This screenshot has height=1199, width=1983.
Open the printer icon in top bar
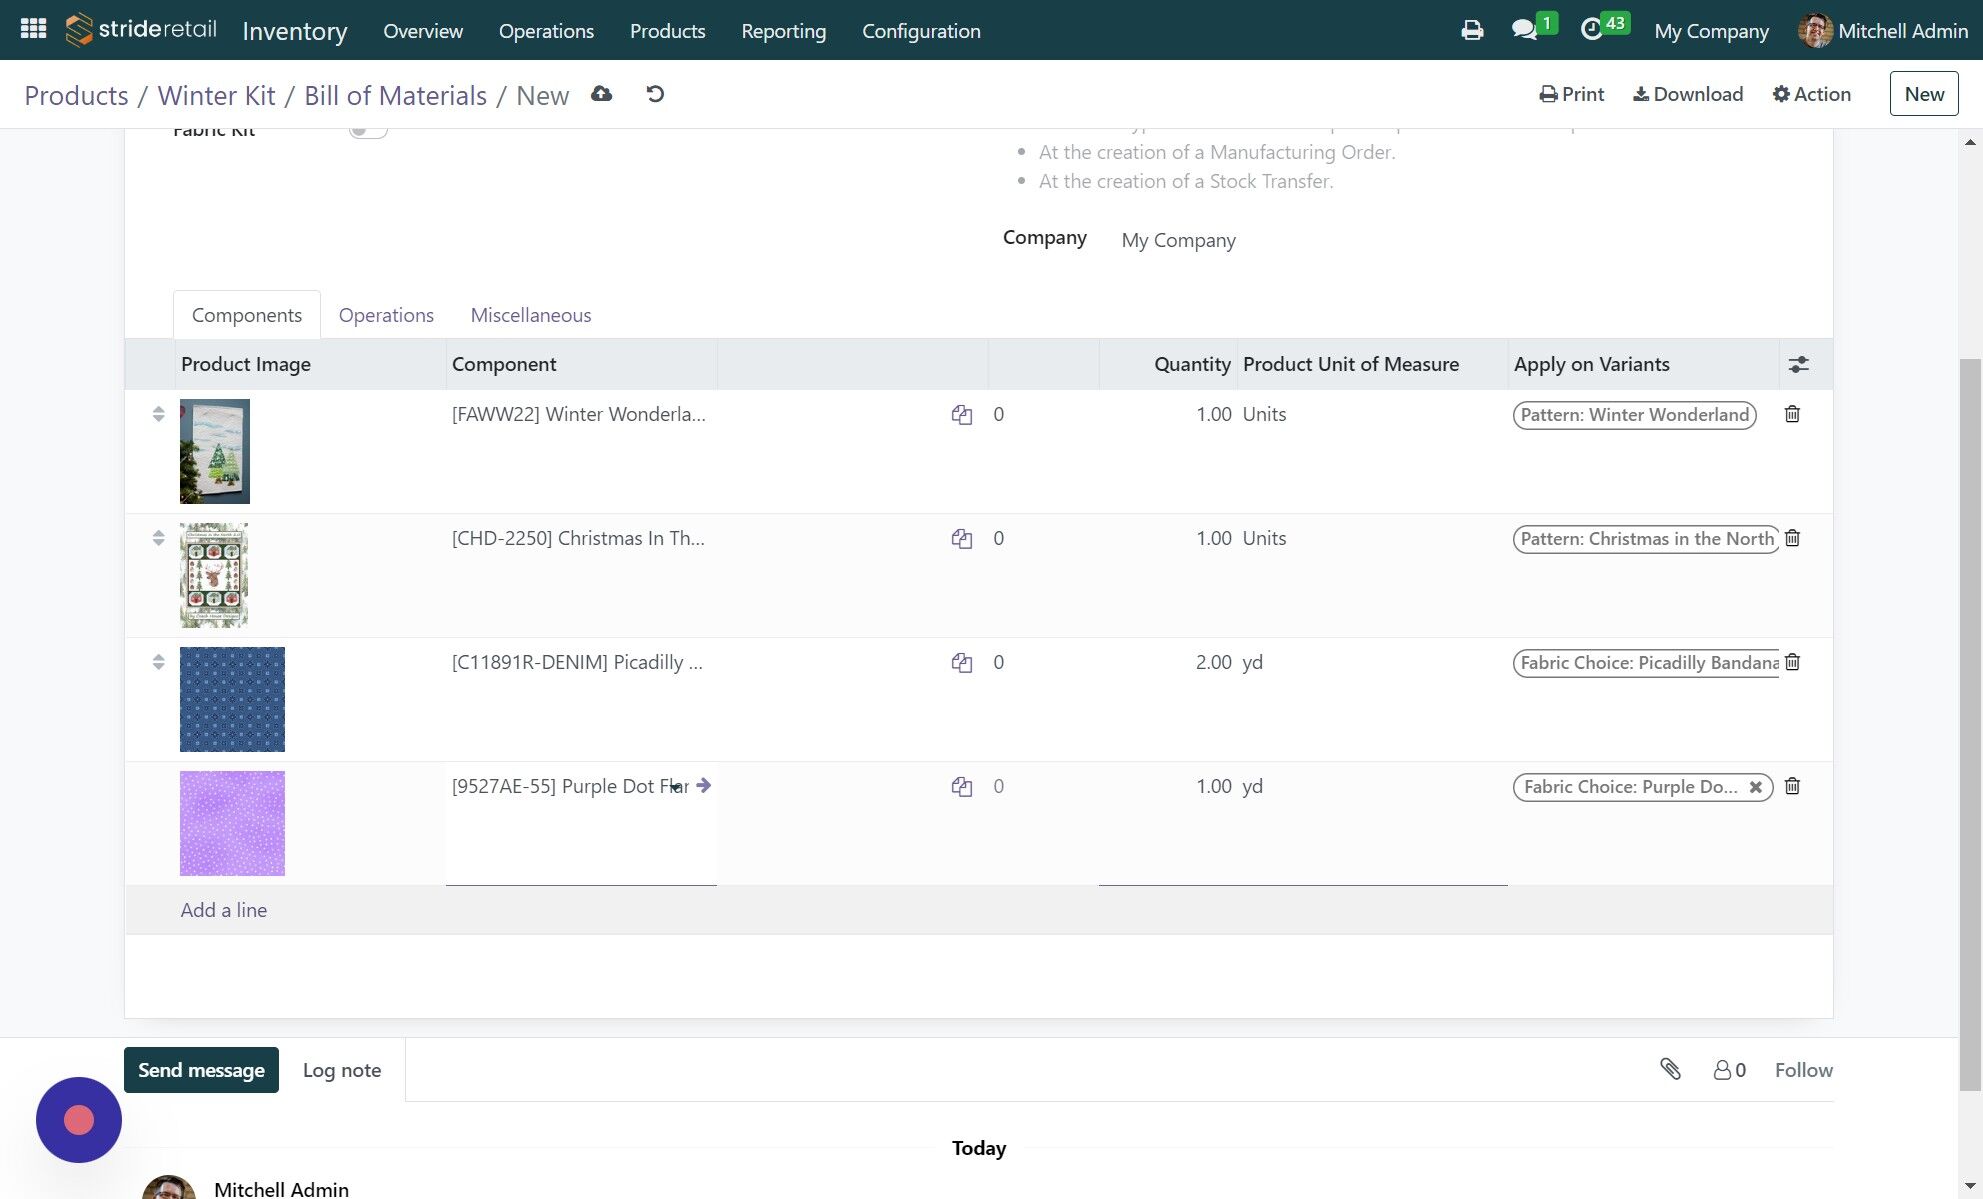(1472, 30)
